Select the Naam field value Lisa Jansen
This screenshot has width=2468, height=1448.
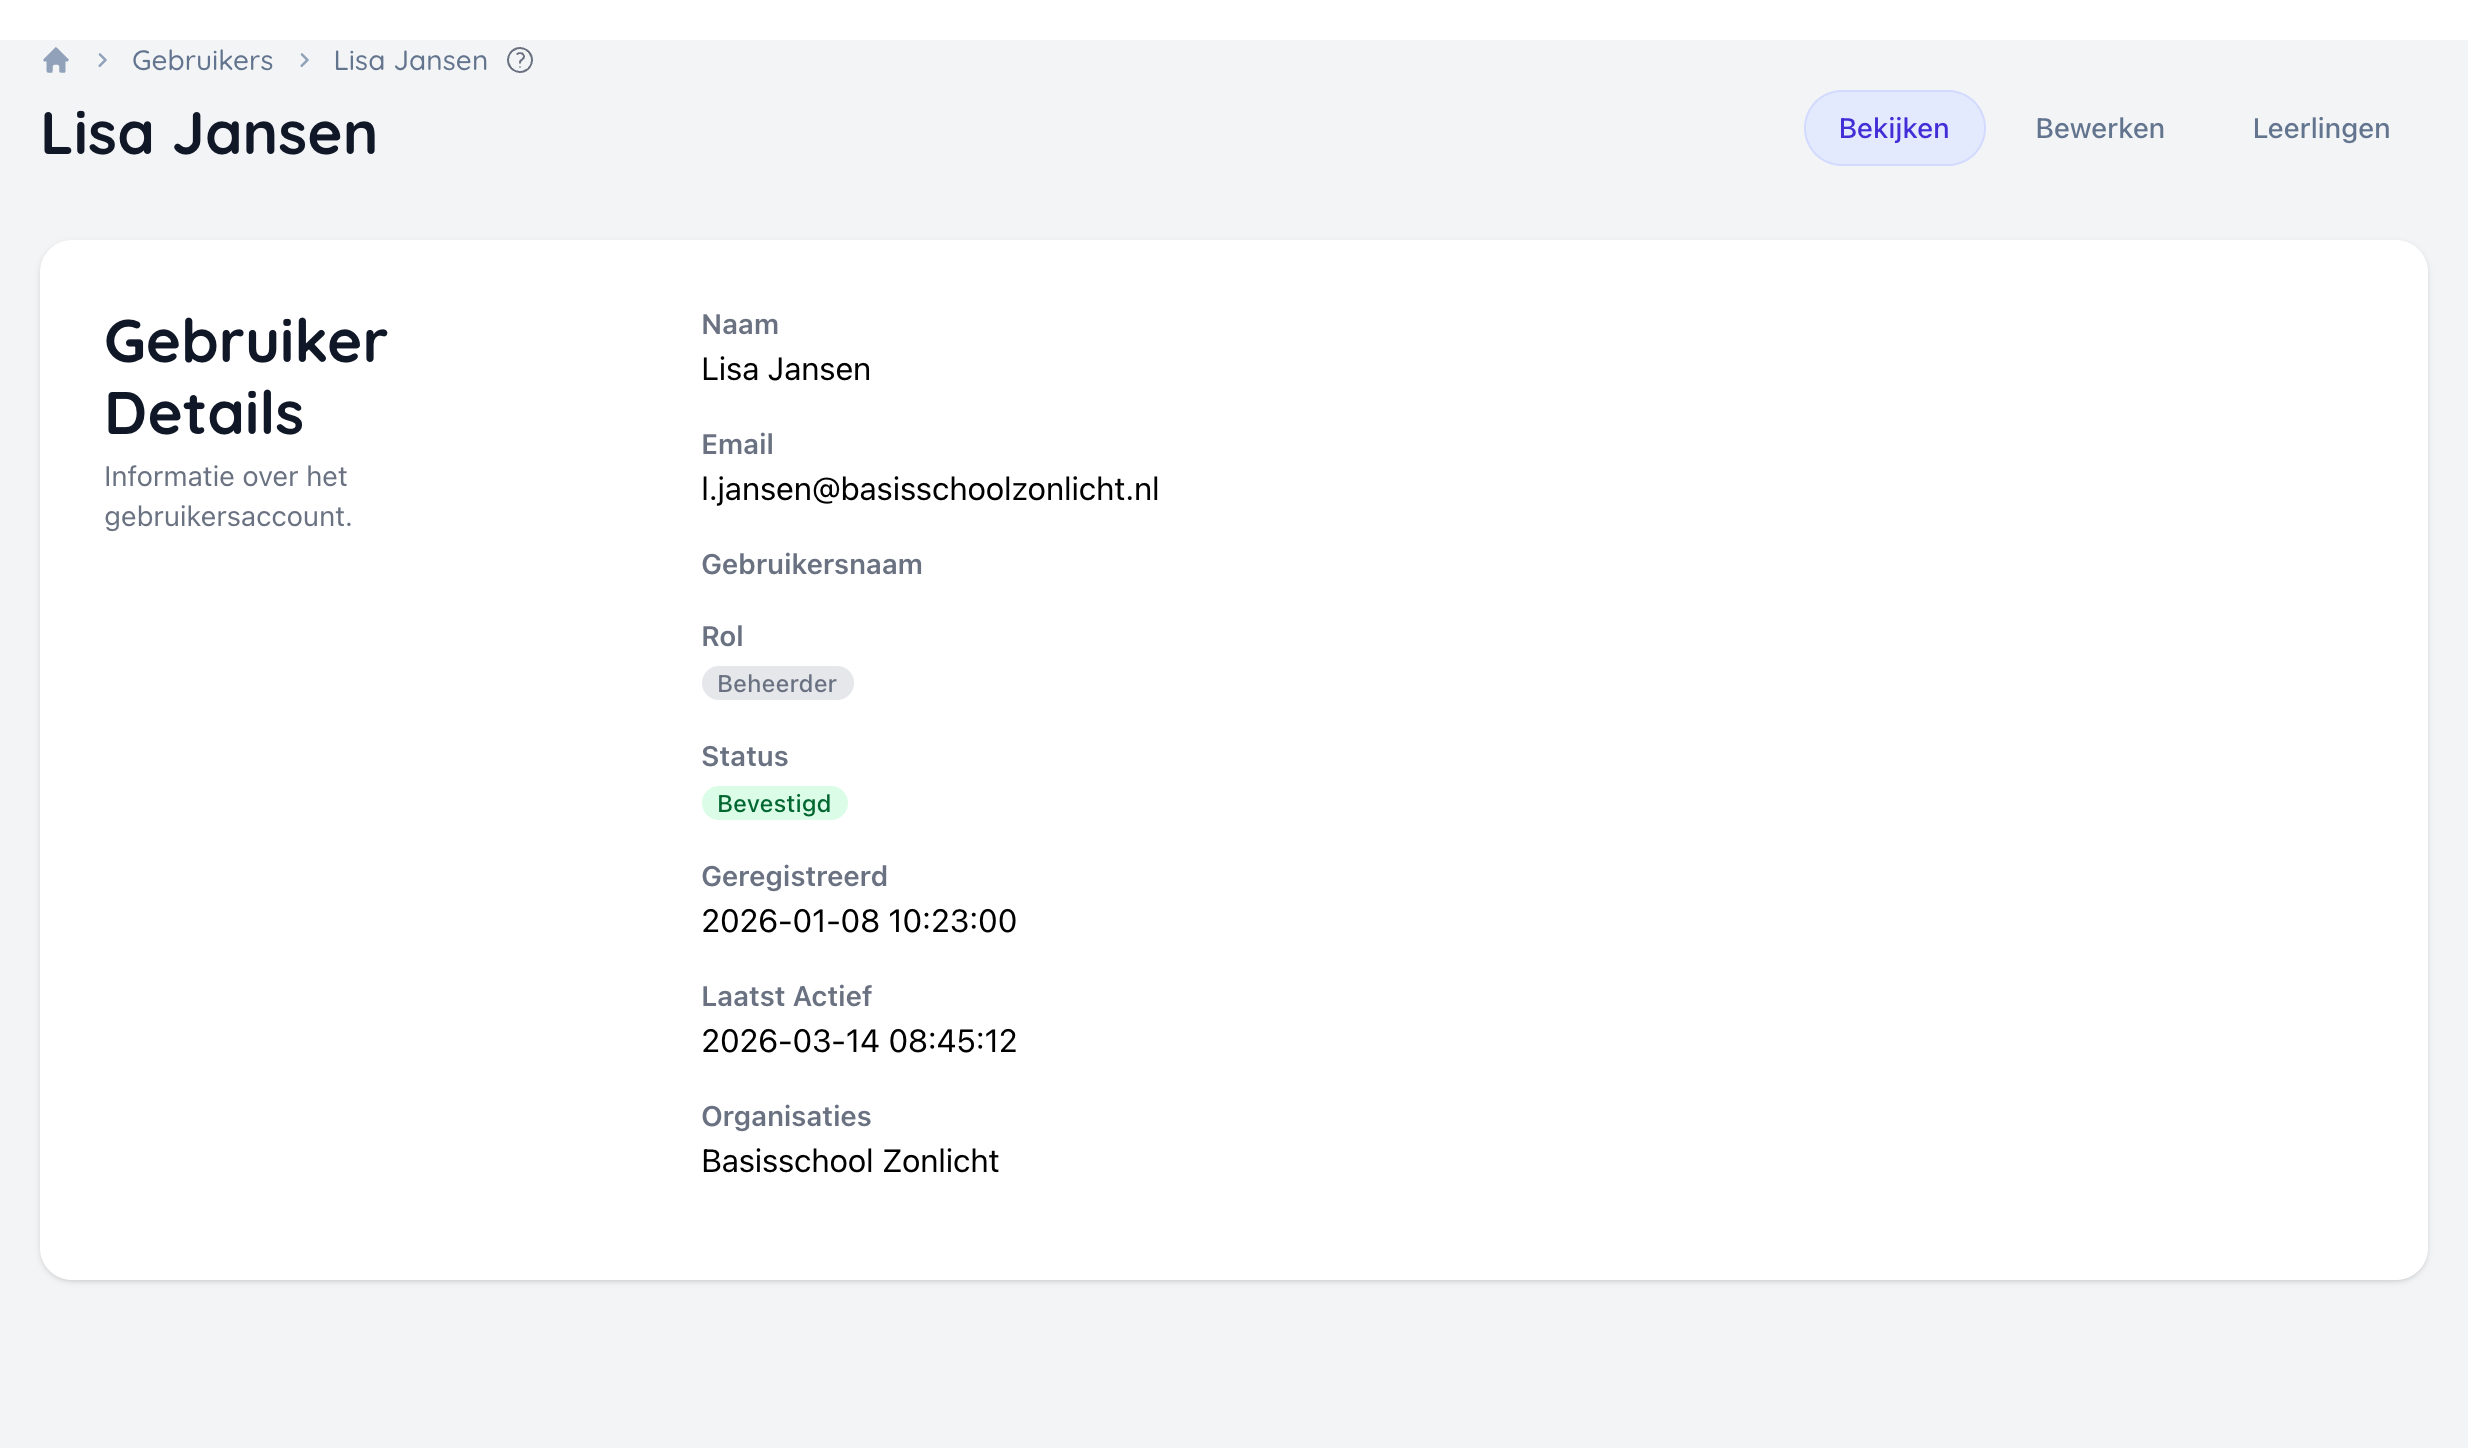click(785, 368)
